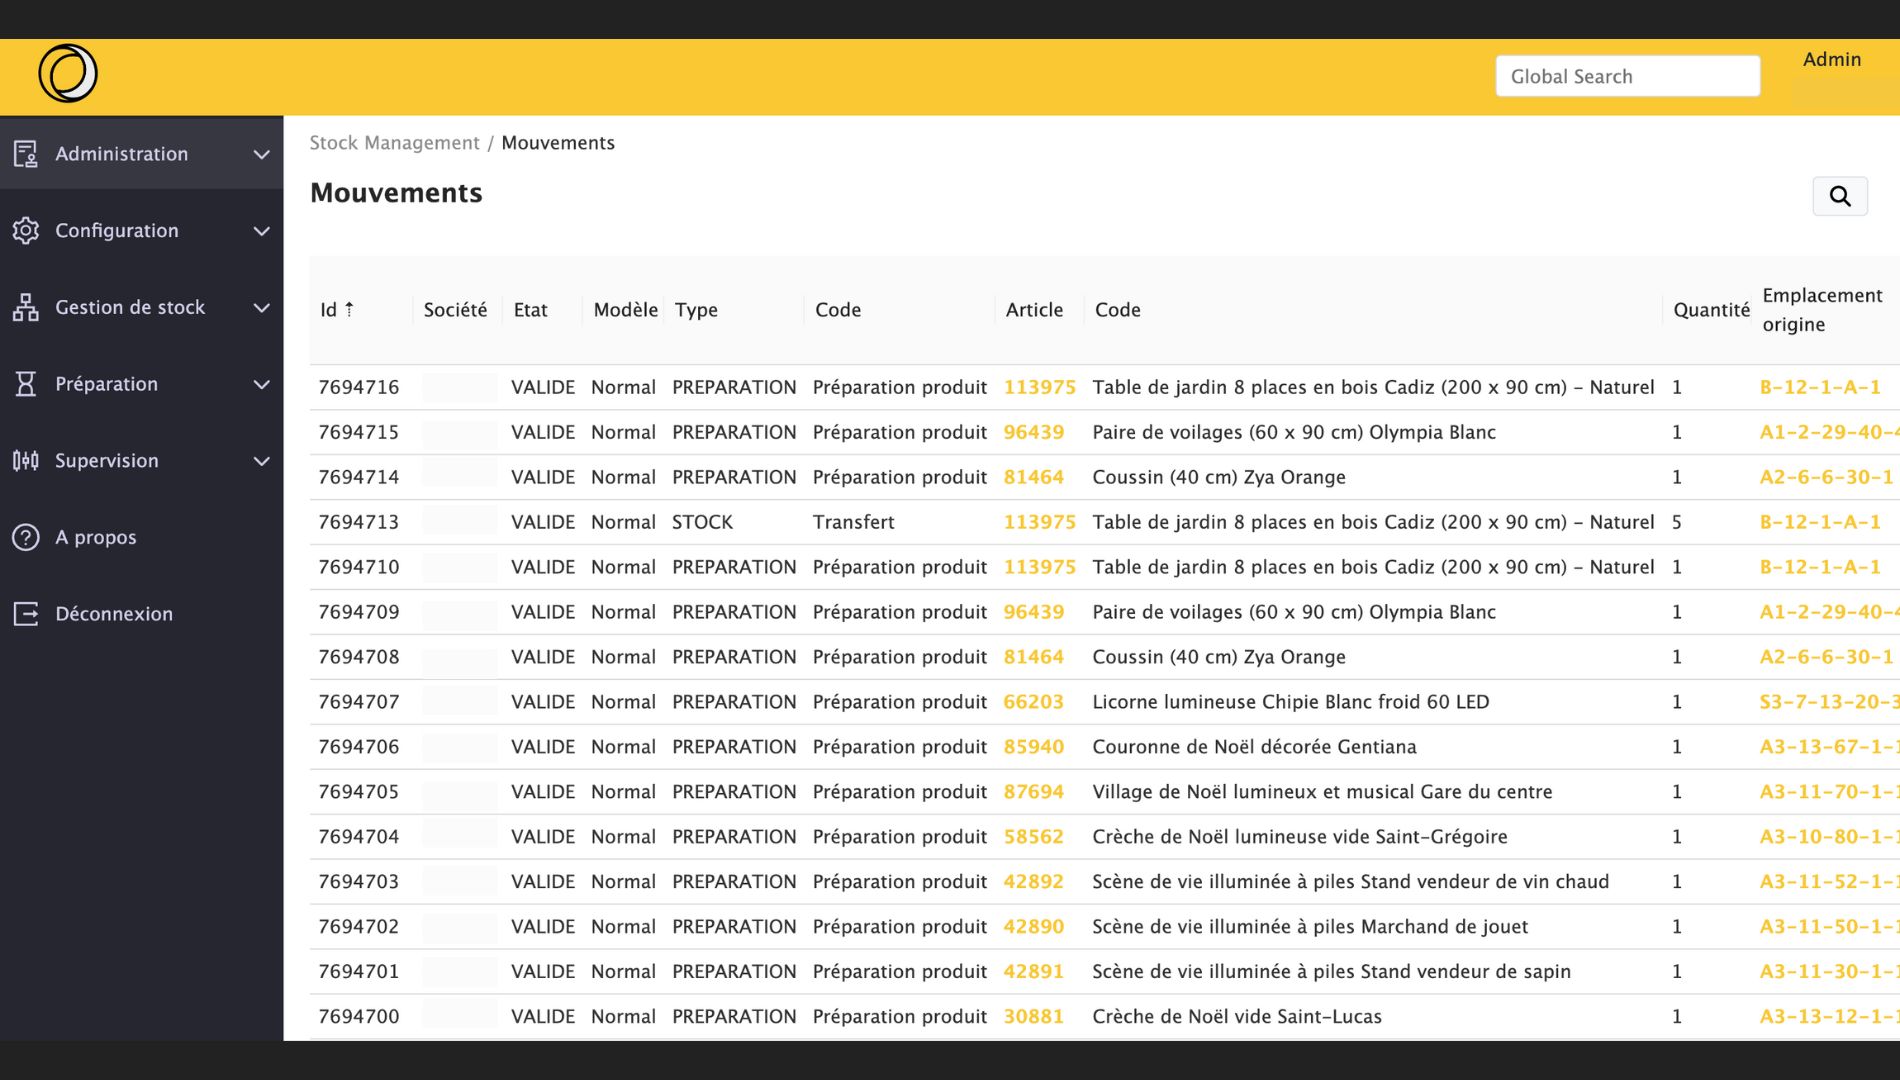1900x1080 pixels.
Task: Expand the Administration menu chevron
Action: 261,155
